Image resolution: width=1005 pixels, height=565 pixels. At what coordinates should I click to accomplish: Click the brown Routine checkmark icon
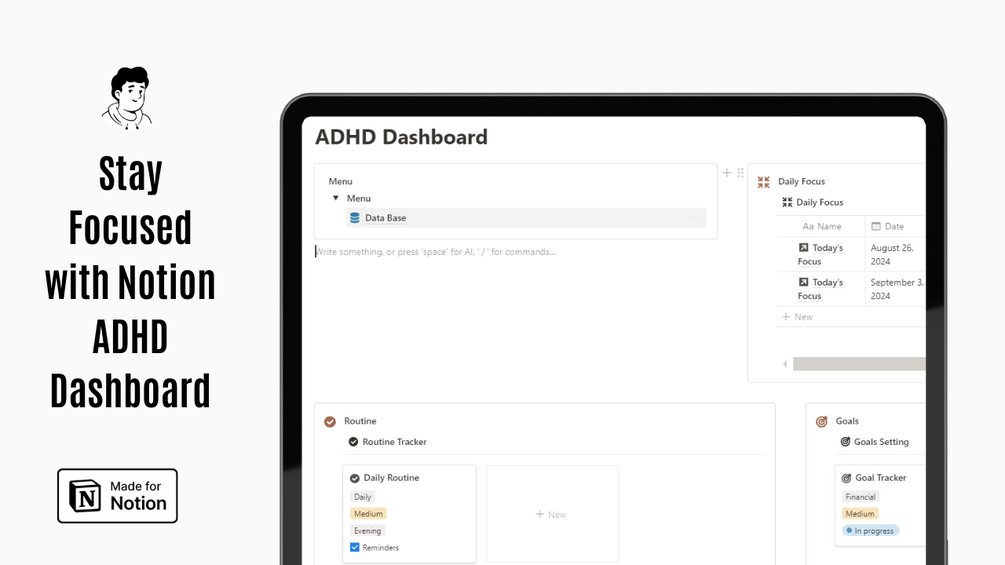pyautogui.click(x=330, y=422)
